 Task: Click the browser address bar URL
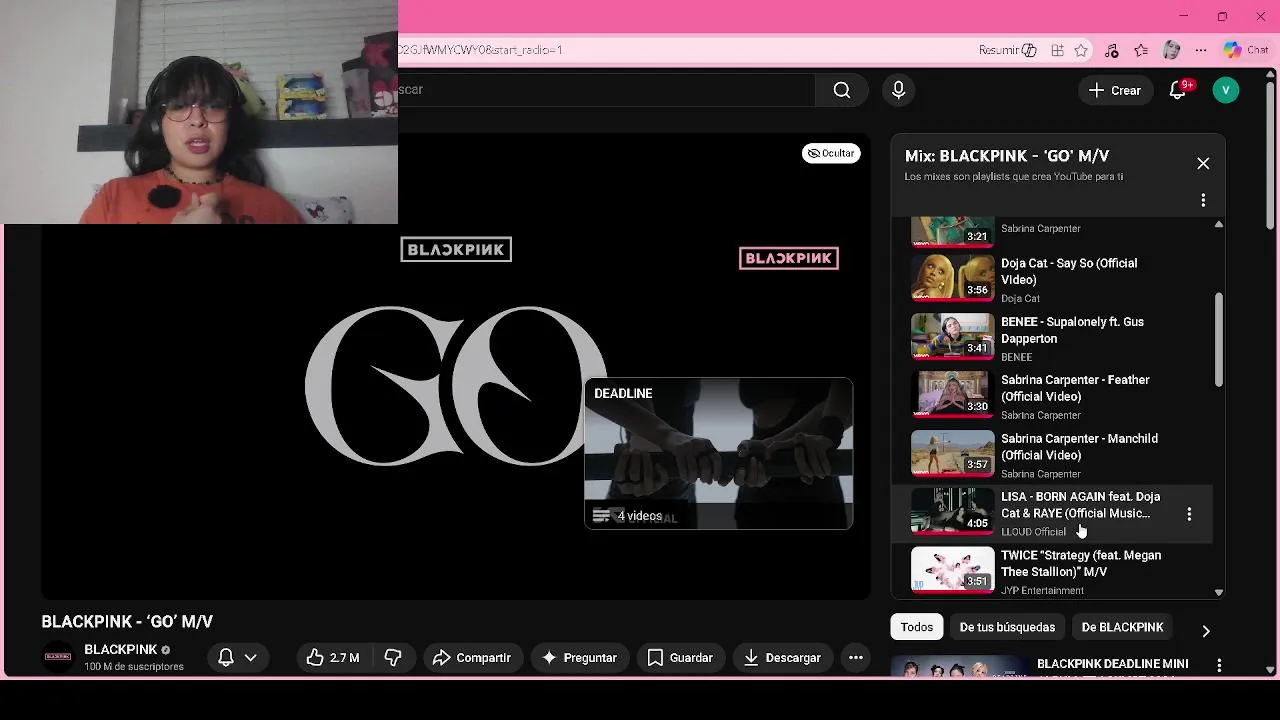pyautogui.click(x=481, y=50)
